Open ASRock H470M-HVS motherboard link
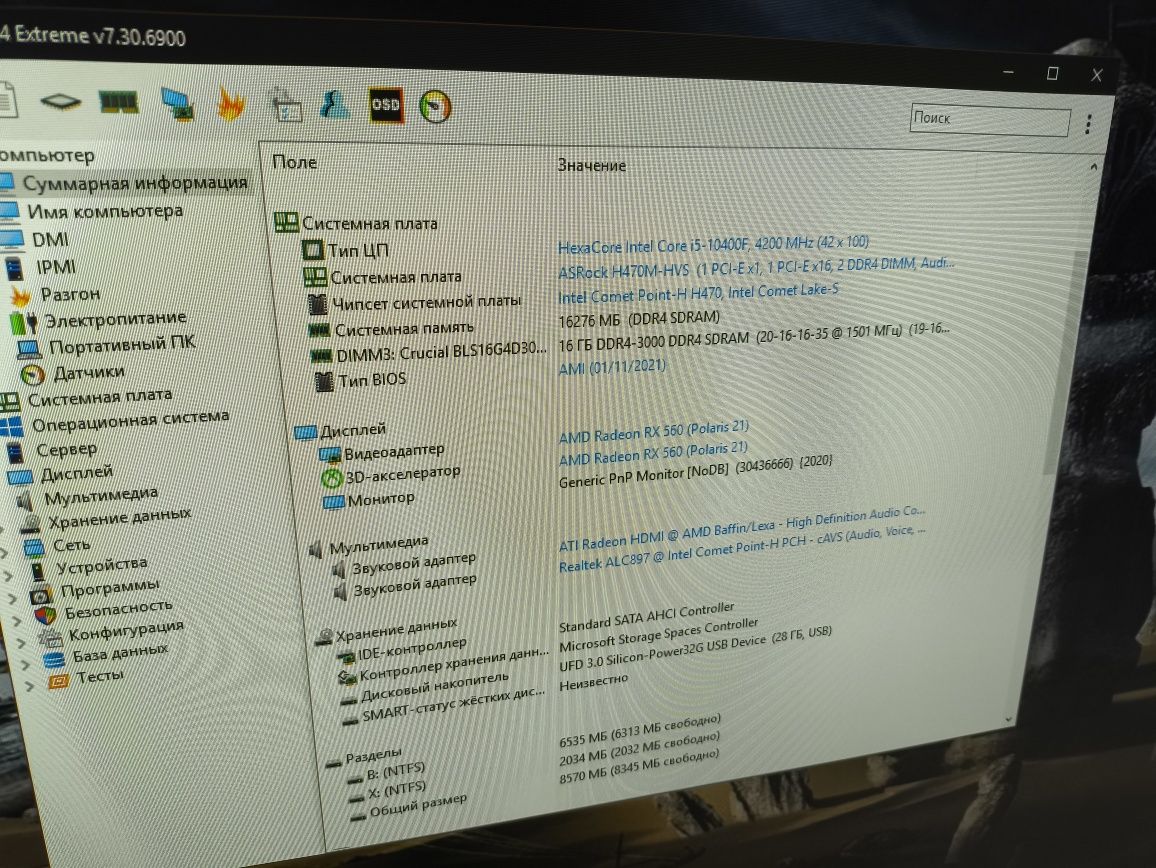The image size is (1156, 868). point(756,268)
